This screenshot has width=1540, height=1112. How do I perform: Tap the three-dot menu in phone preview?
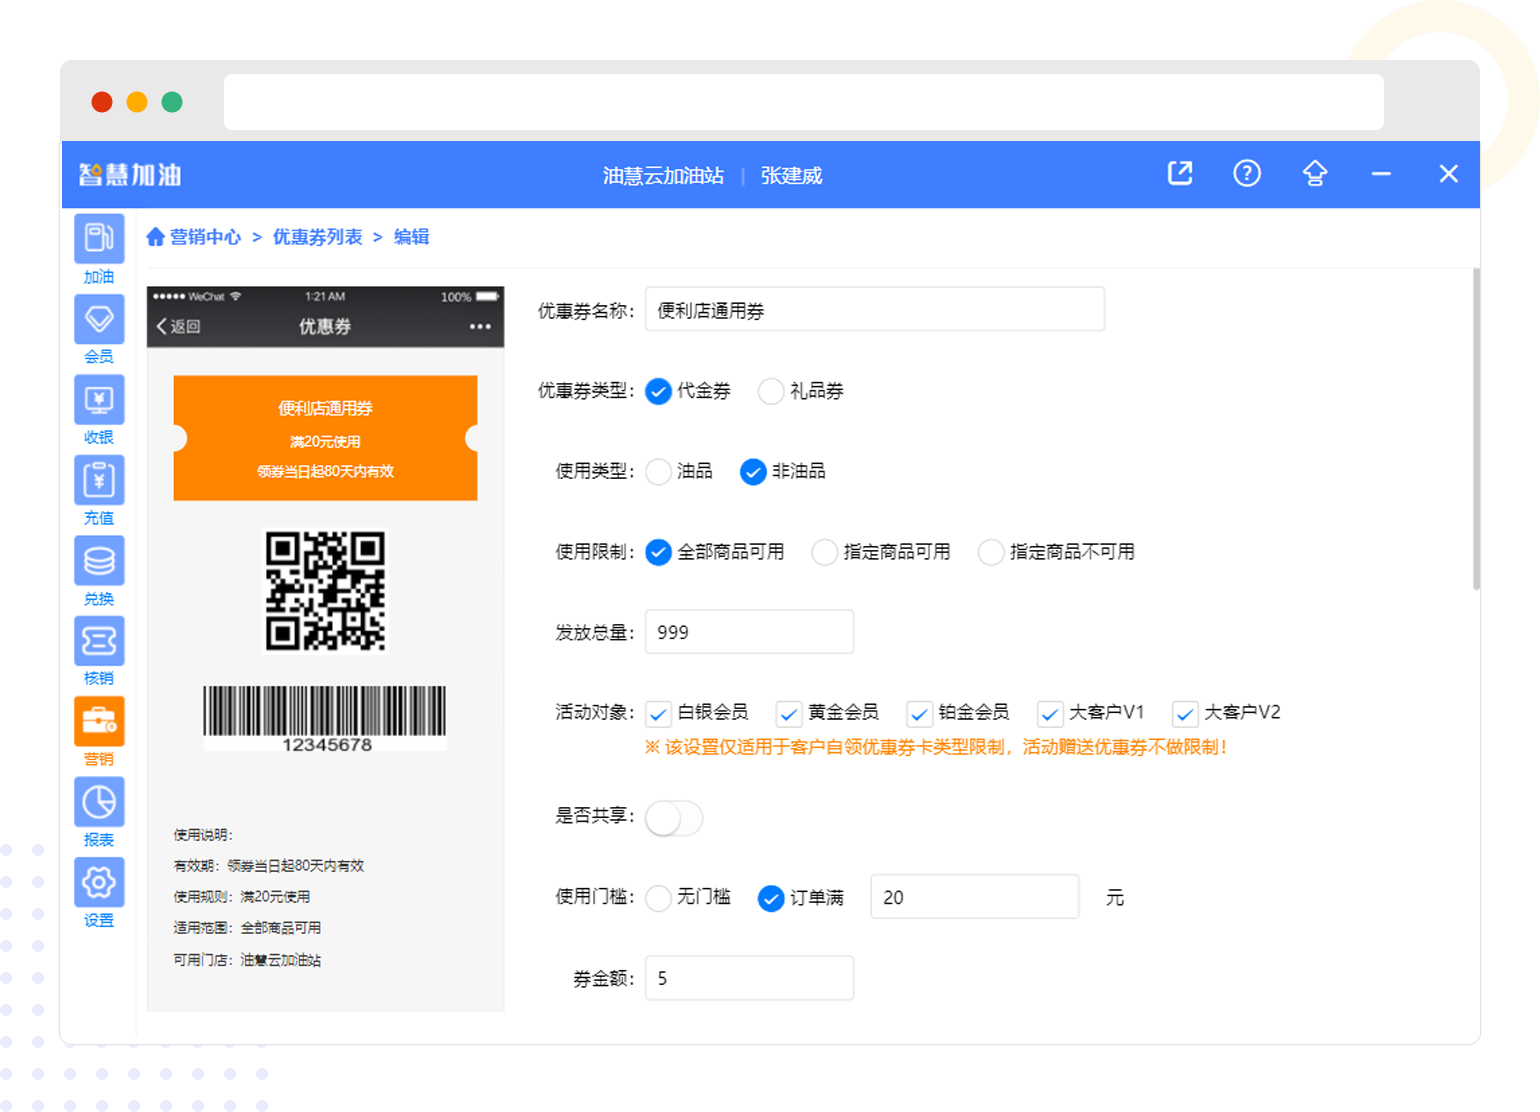480,326
